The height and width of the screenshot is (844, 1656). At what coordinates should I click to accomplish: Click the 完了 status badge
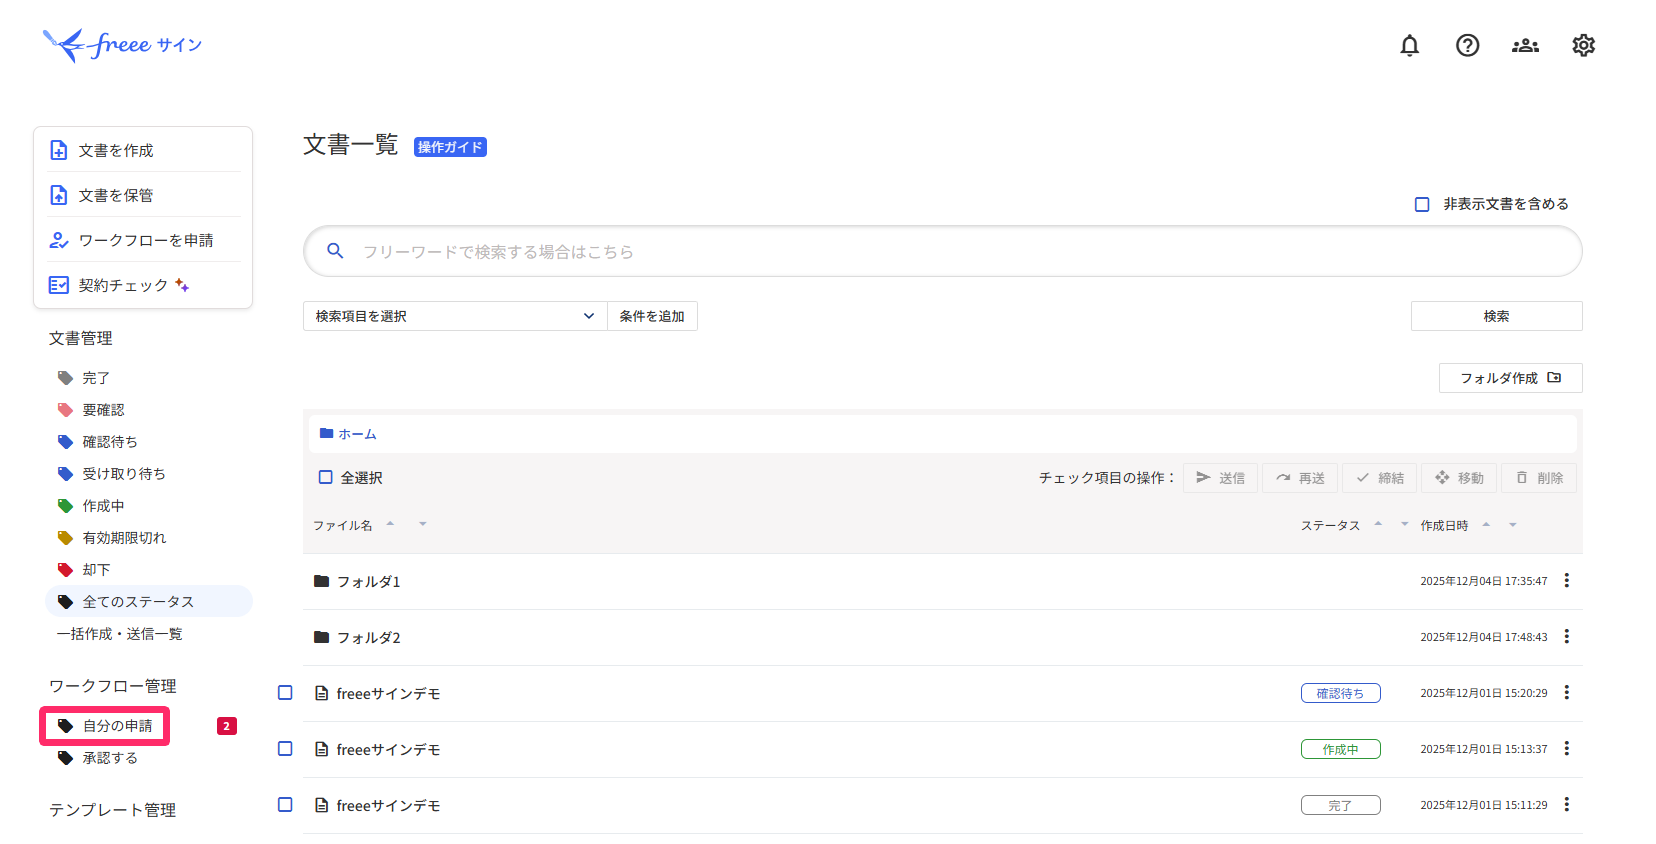tap(1340, 805)
